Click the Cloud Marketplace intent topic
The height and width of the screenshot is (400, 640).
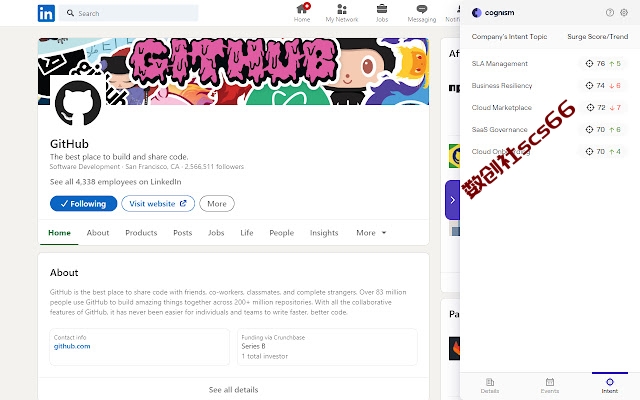coord(502,108)
